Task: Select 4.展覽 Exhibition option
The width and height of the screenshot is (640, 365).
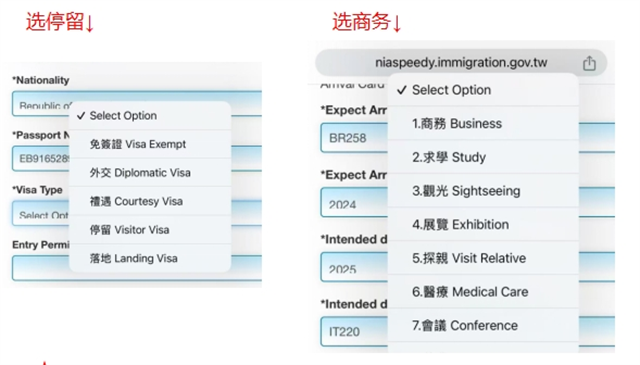Action: tap(483, 225)
